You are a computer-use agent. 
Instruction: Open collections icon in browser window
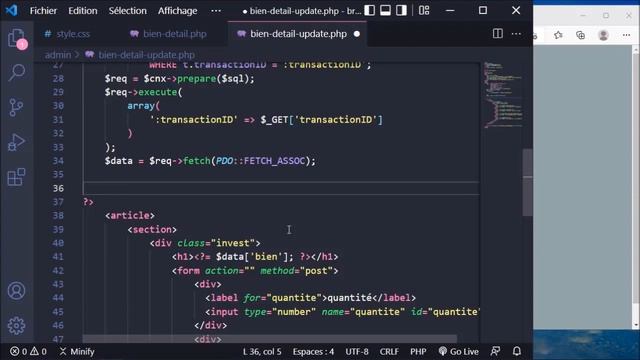580,35
